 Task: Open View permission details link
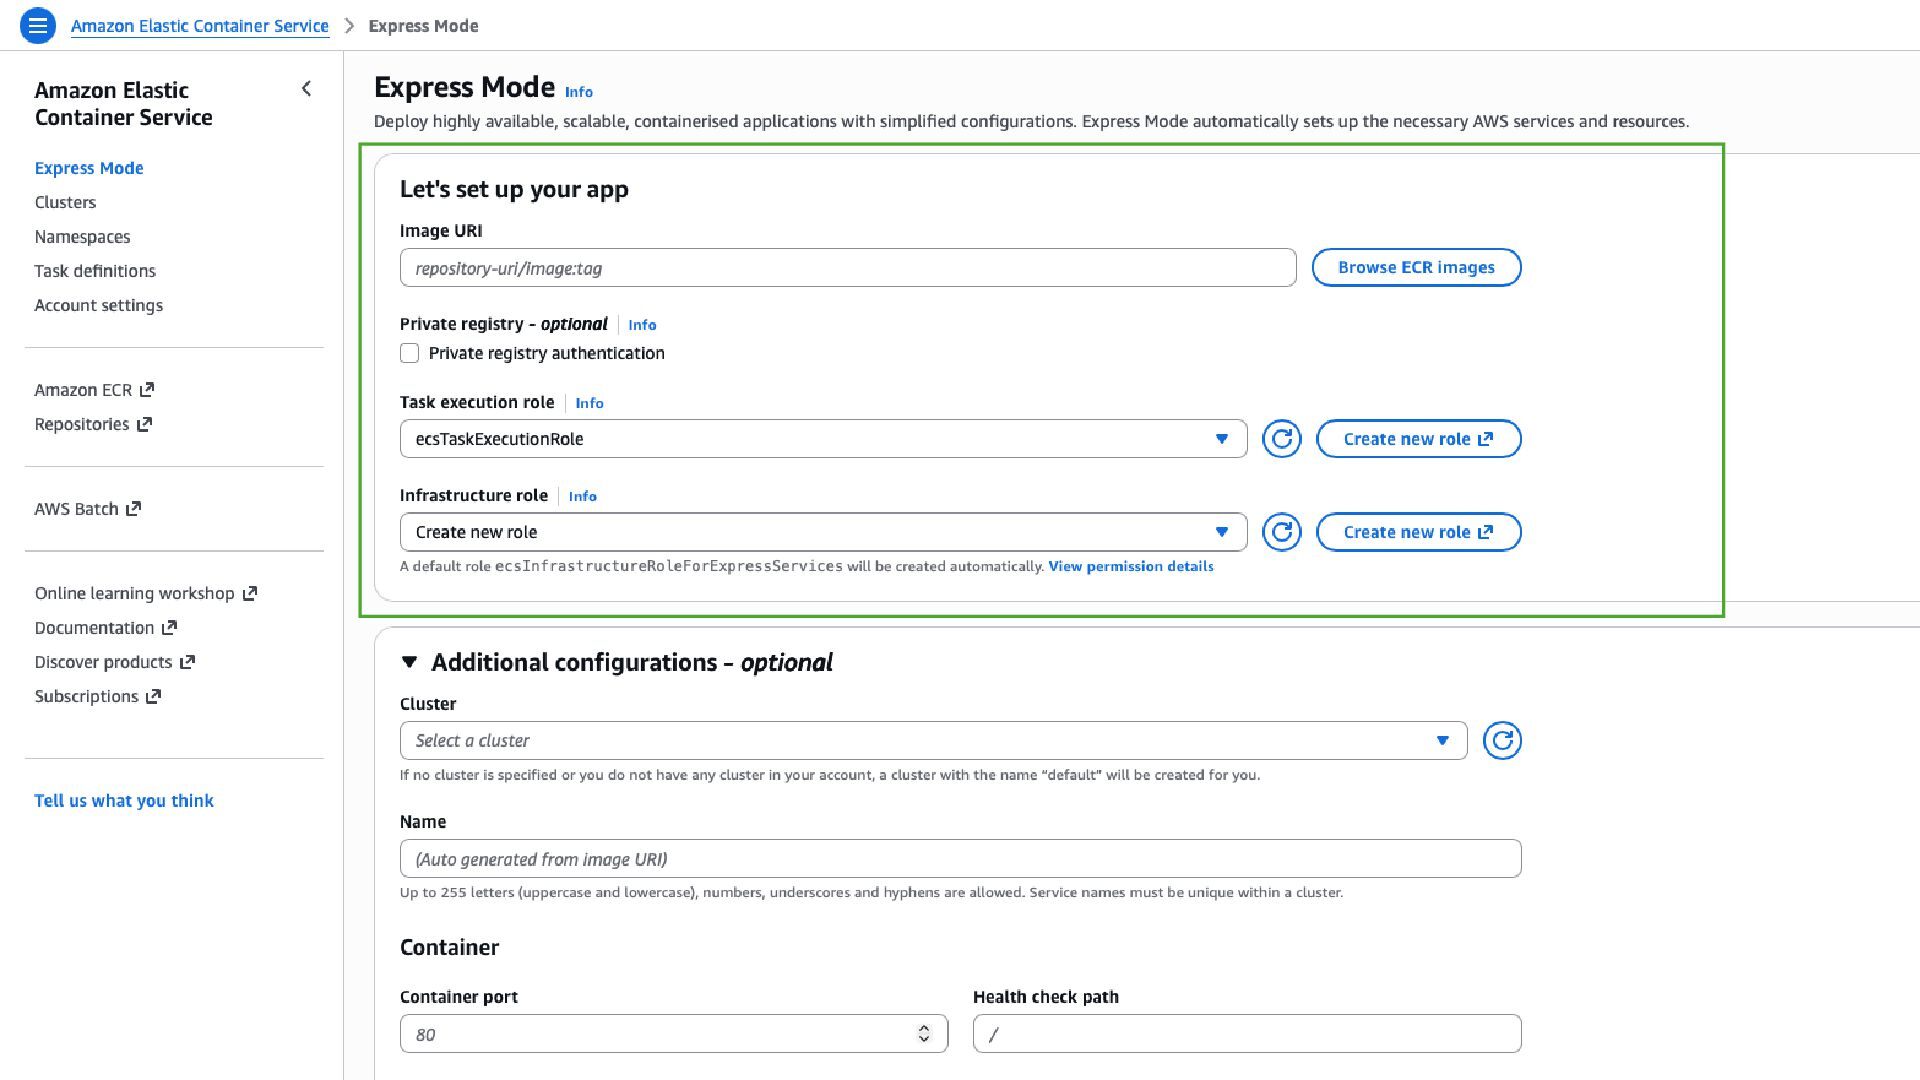click(x=1130, y=566)
